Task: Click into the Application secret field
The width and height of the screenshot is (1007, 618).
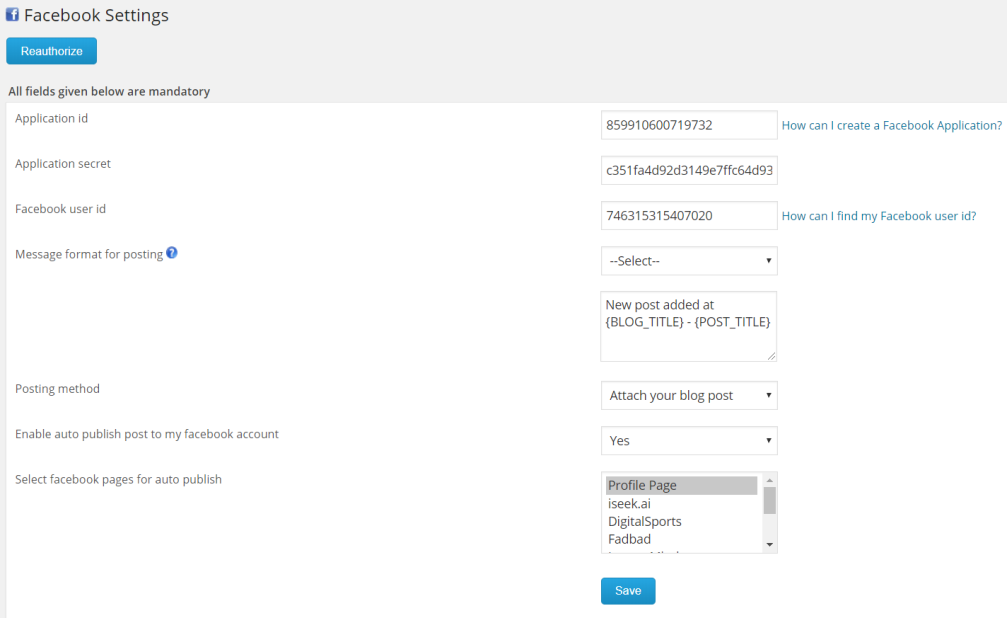Action: (688, 170)
